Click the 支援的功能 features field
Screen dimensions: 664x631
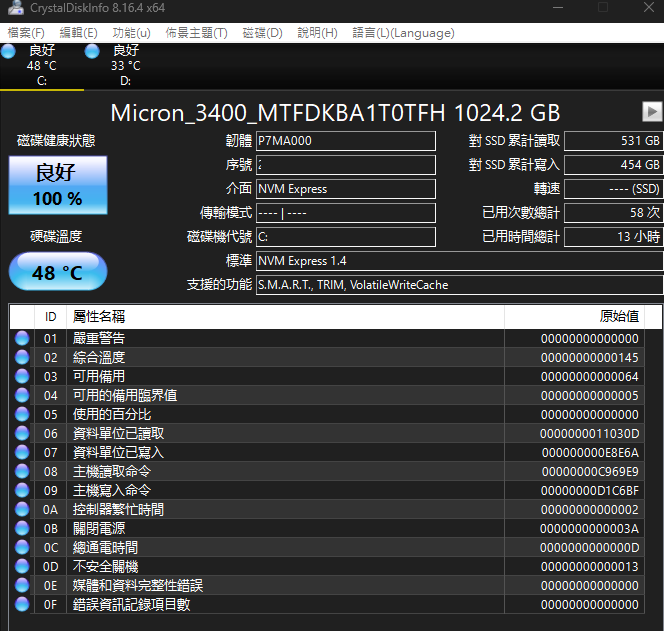click(459, 285)
